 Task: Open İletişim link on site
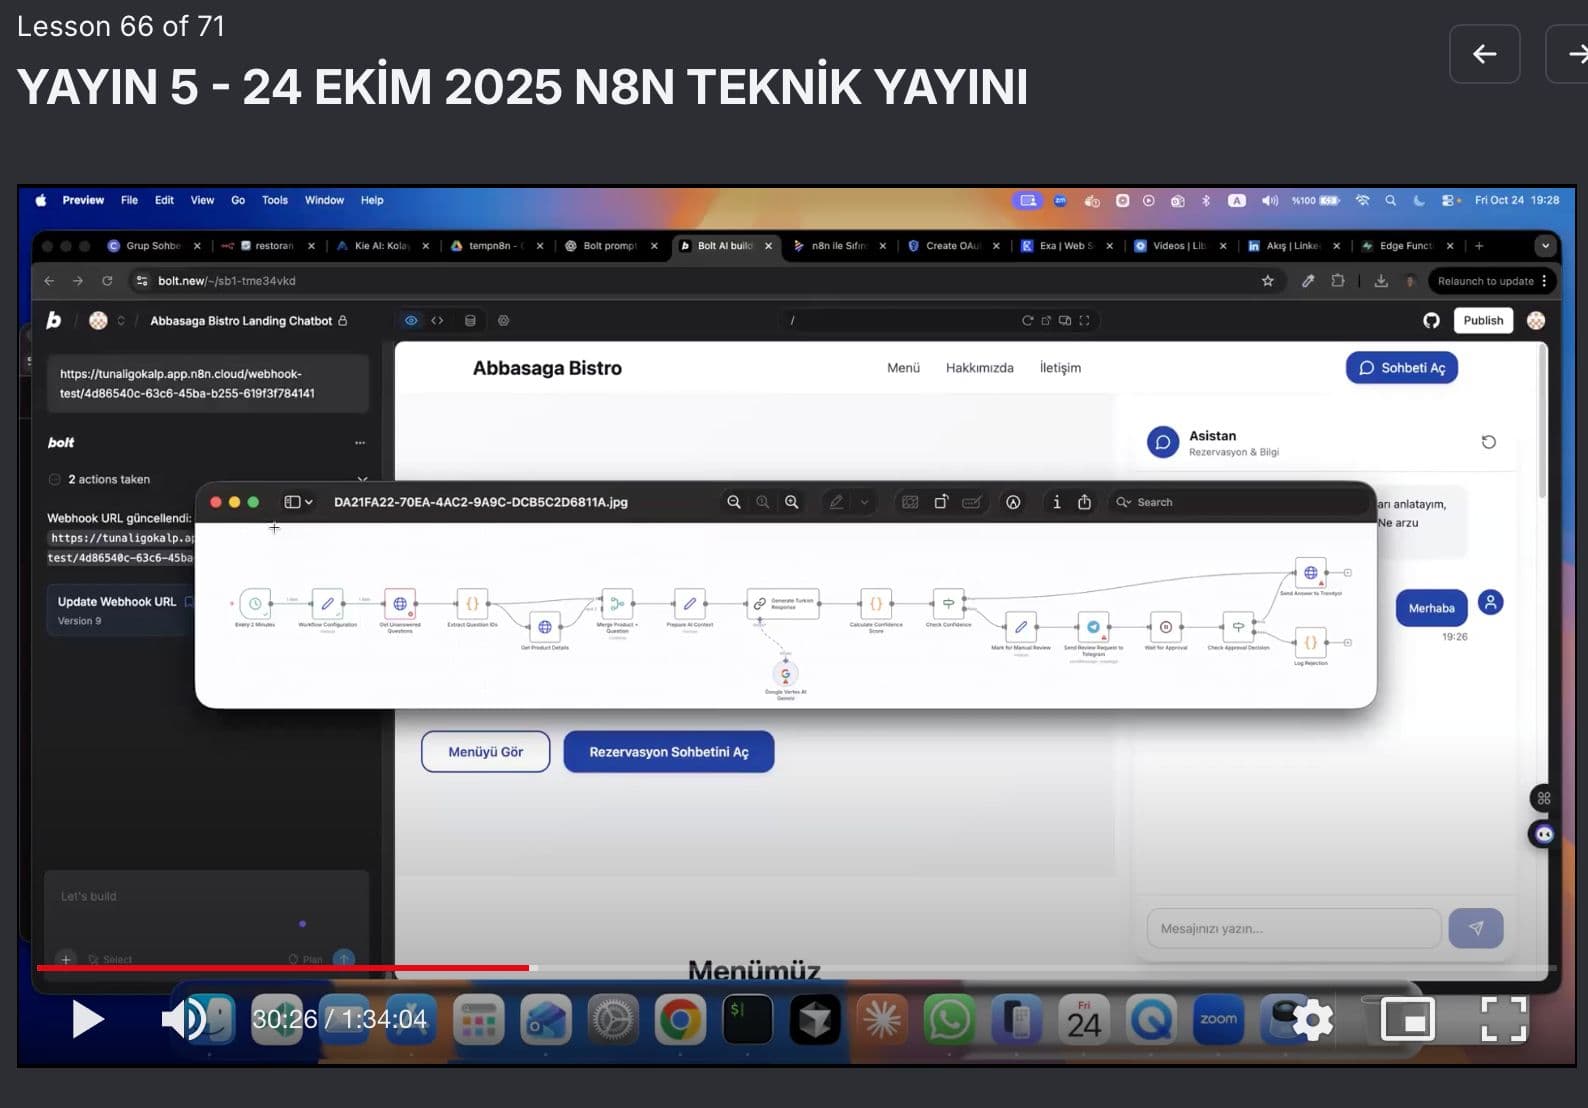coord(1060,368)
